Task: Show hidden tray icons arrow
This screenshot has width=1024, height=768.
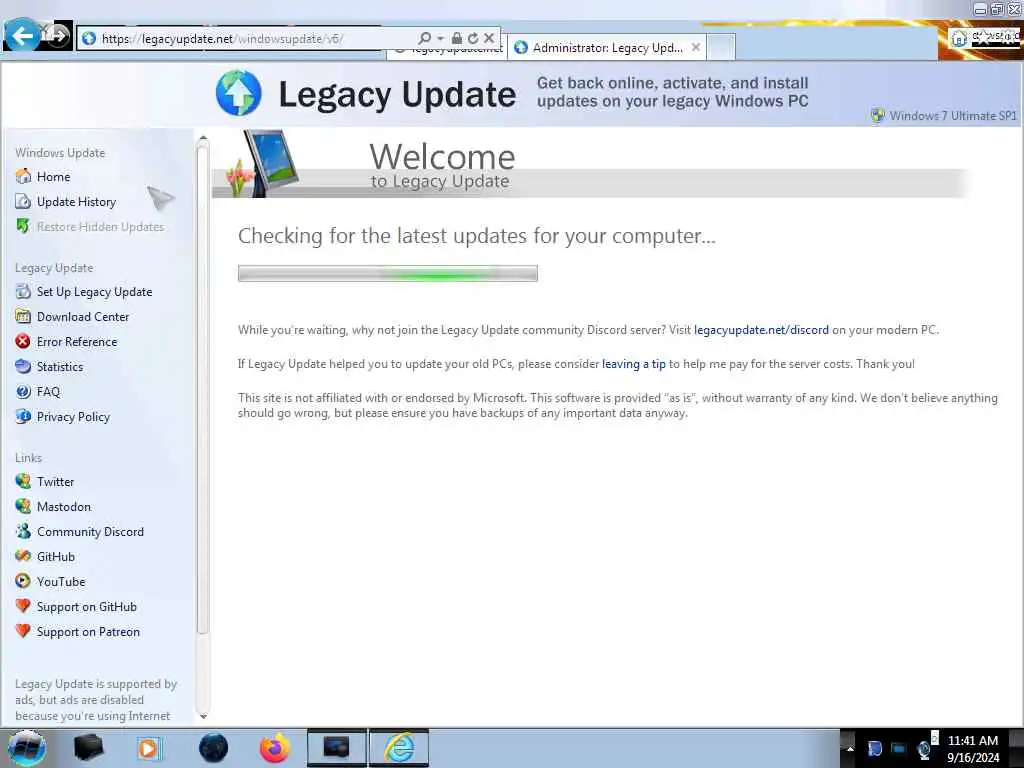Action: click(x=850, y=748)
